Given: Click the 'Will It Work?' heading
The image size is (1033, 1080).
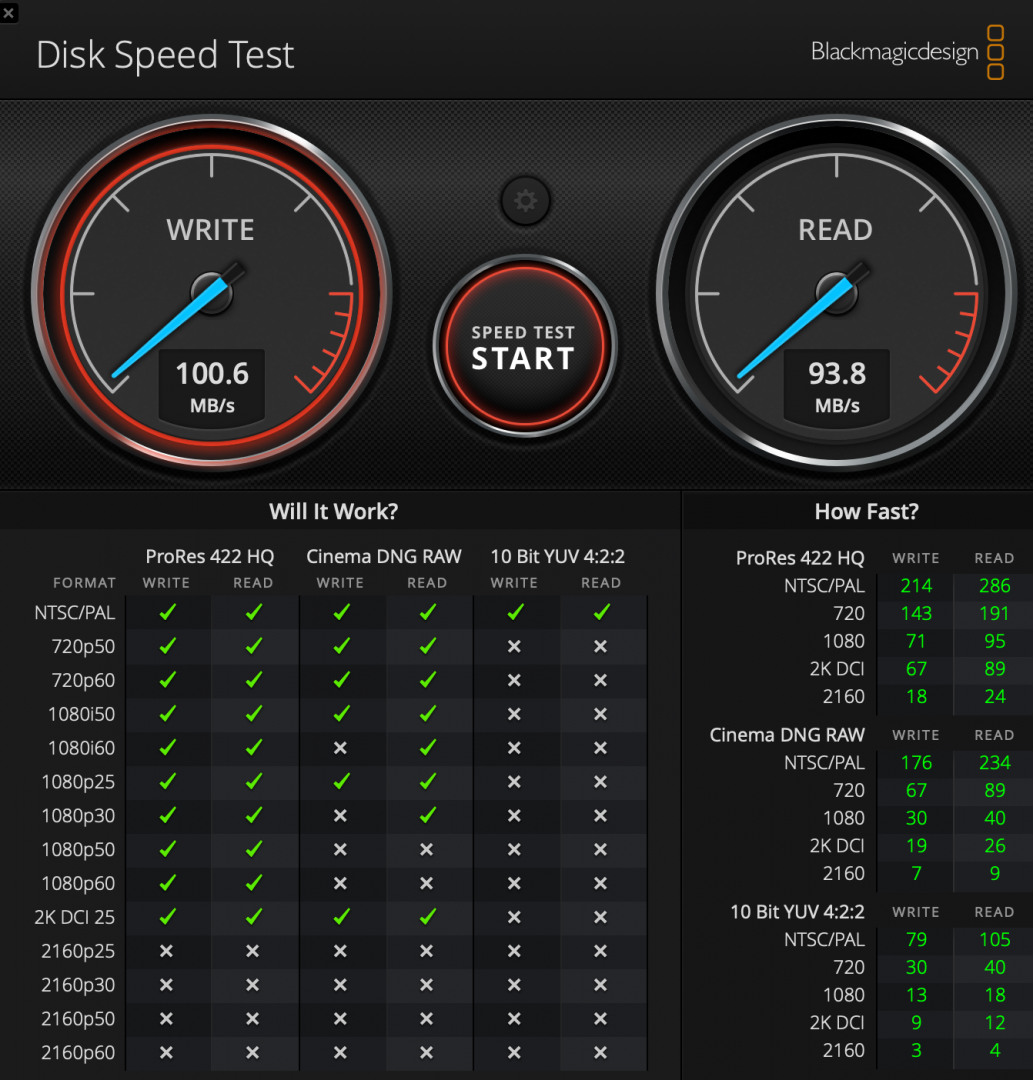Looking at the screenshot, I should click(334, 511).
